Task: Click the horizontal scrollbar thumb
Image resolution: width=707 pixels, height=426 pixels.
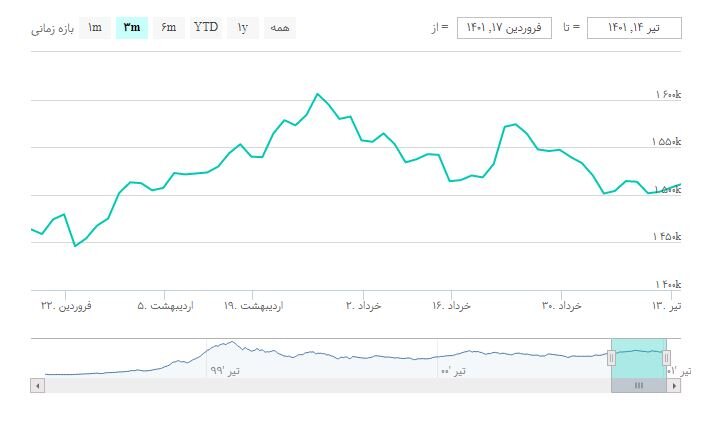Action: coord(639,385)
